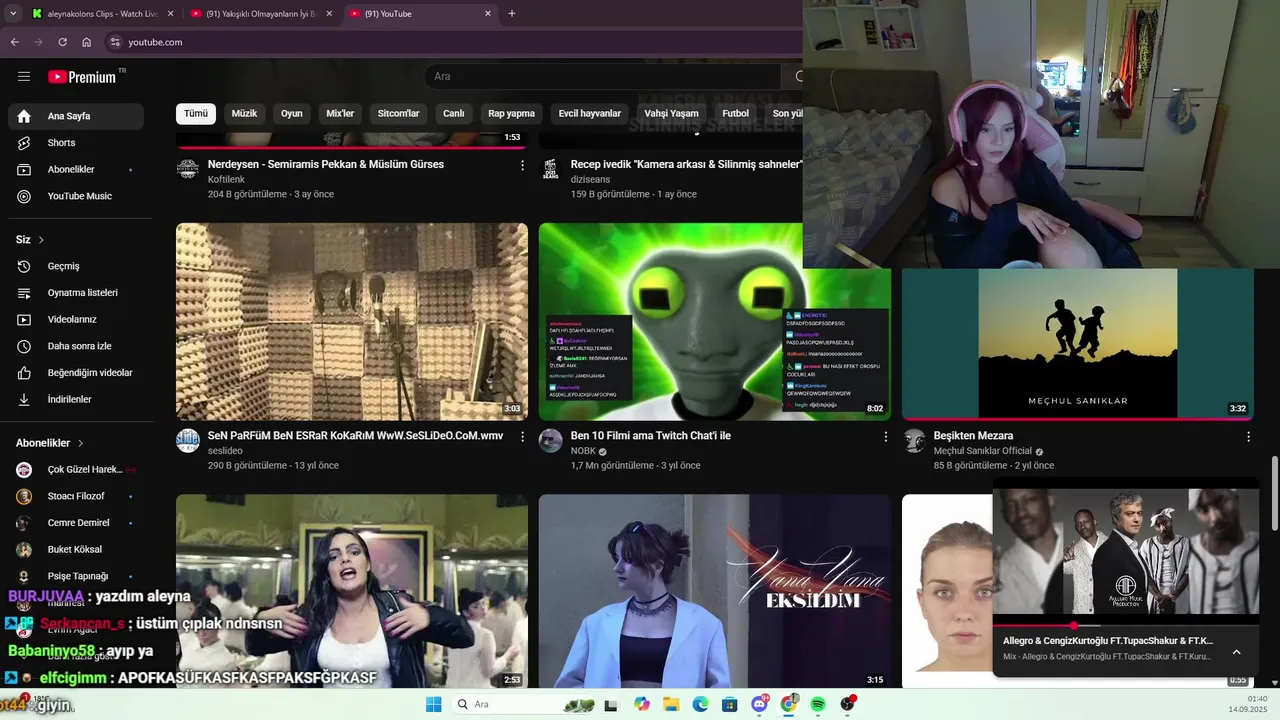Open OBS Studio from taskbar
Screen dimensions: 1280x720
(x=847, y=704)
